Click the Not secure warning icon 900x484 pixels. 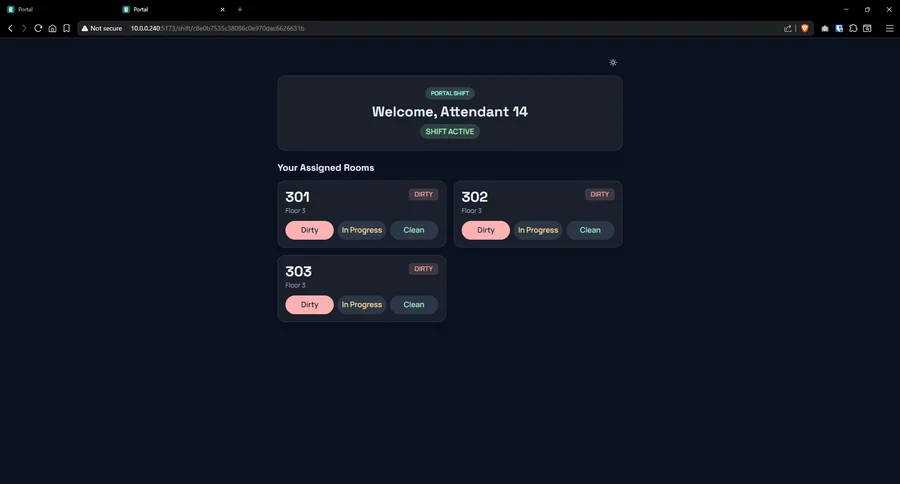85,28
